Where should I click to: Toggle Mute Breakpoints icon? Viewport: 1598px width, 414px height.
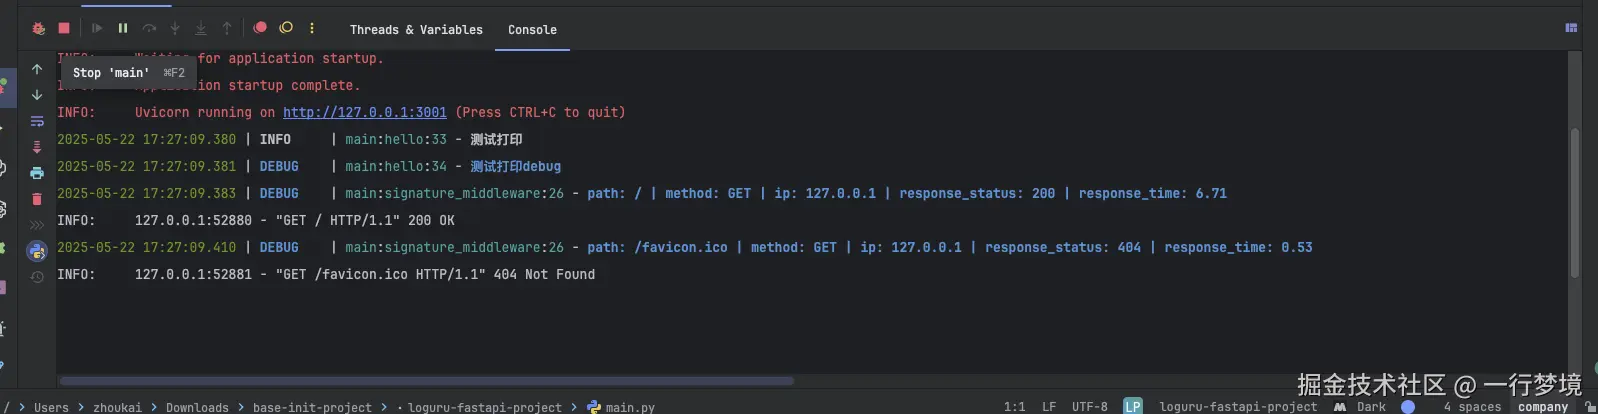pyautogui.click(x=286, y=28)
